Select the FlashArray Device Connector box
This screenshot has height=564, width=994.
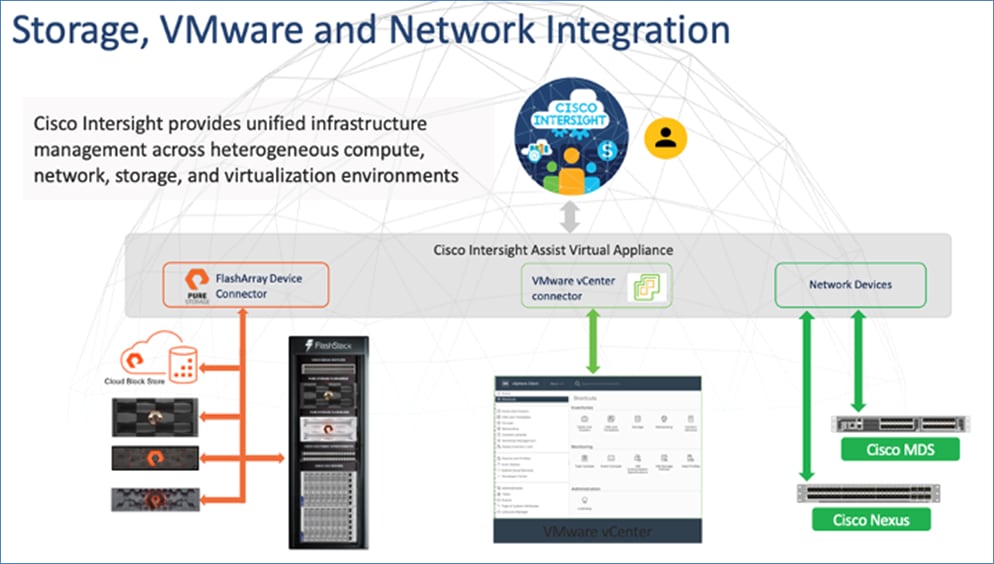pos(245,285)
